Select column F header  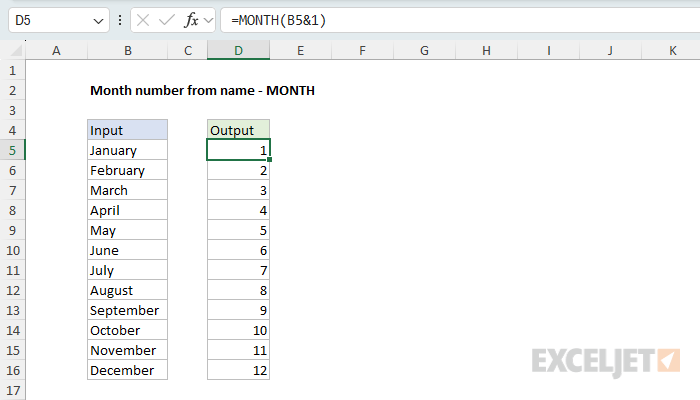[362, 50]
